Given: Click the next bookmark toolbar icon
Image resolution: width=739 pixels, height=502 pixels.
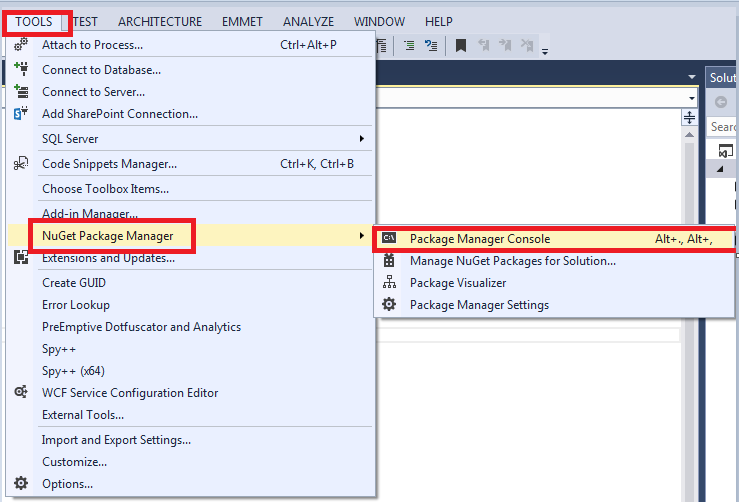Looking at the screenshot, I should click(x=505, y=46).
